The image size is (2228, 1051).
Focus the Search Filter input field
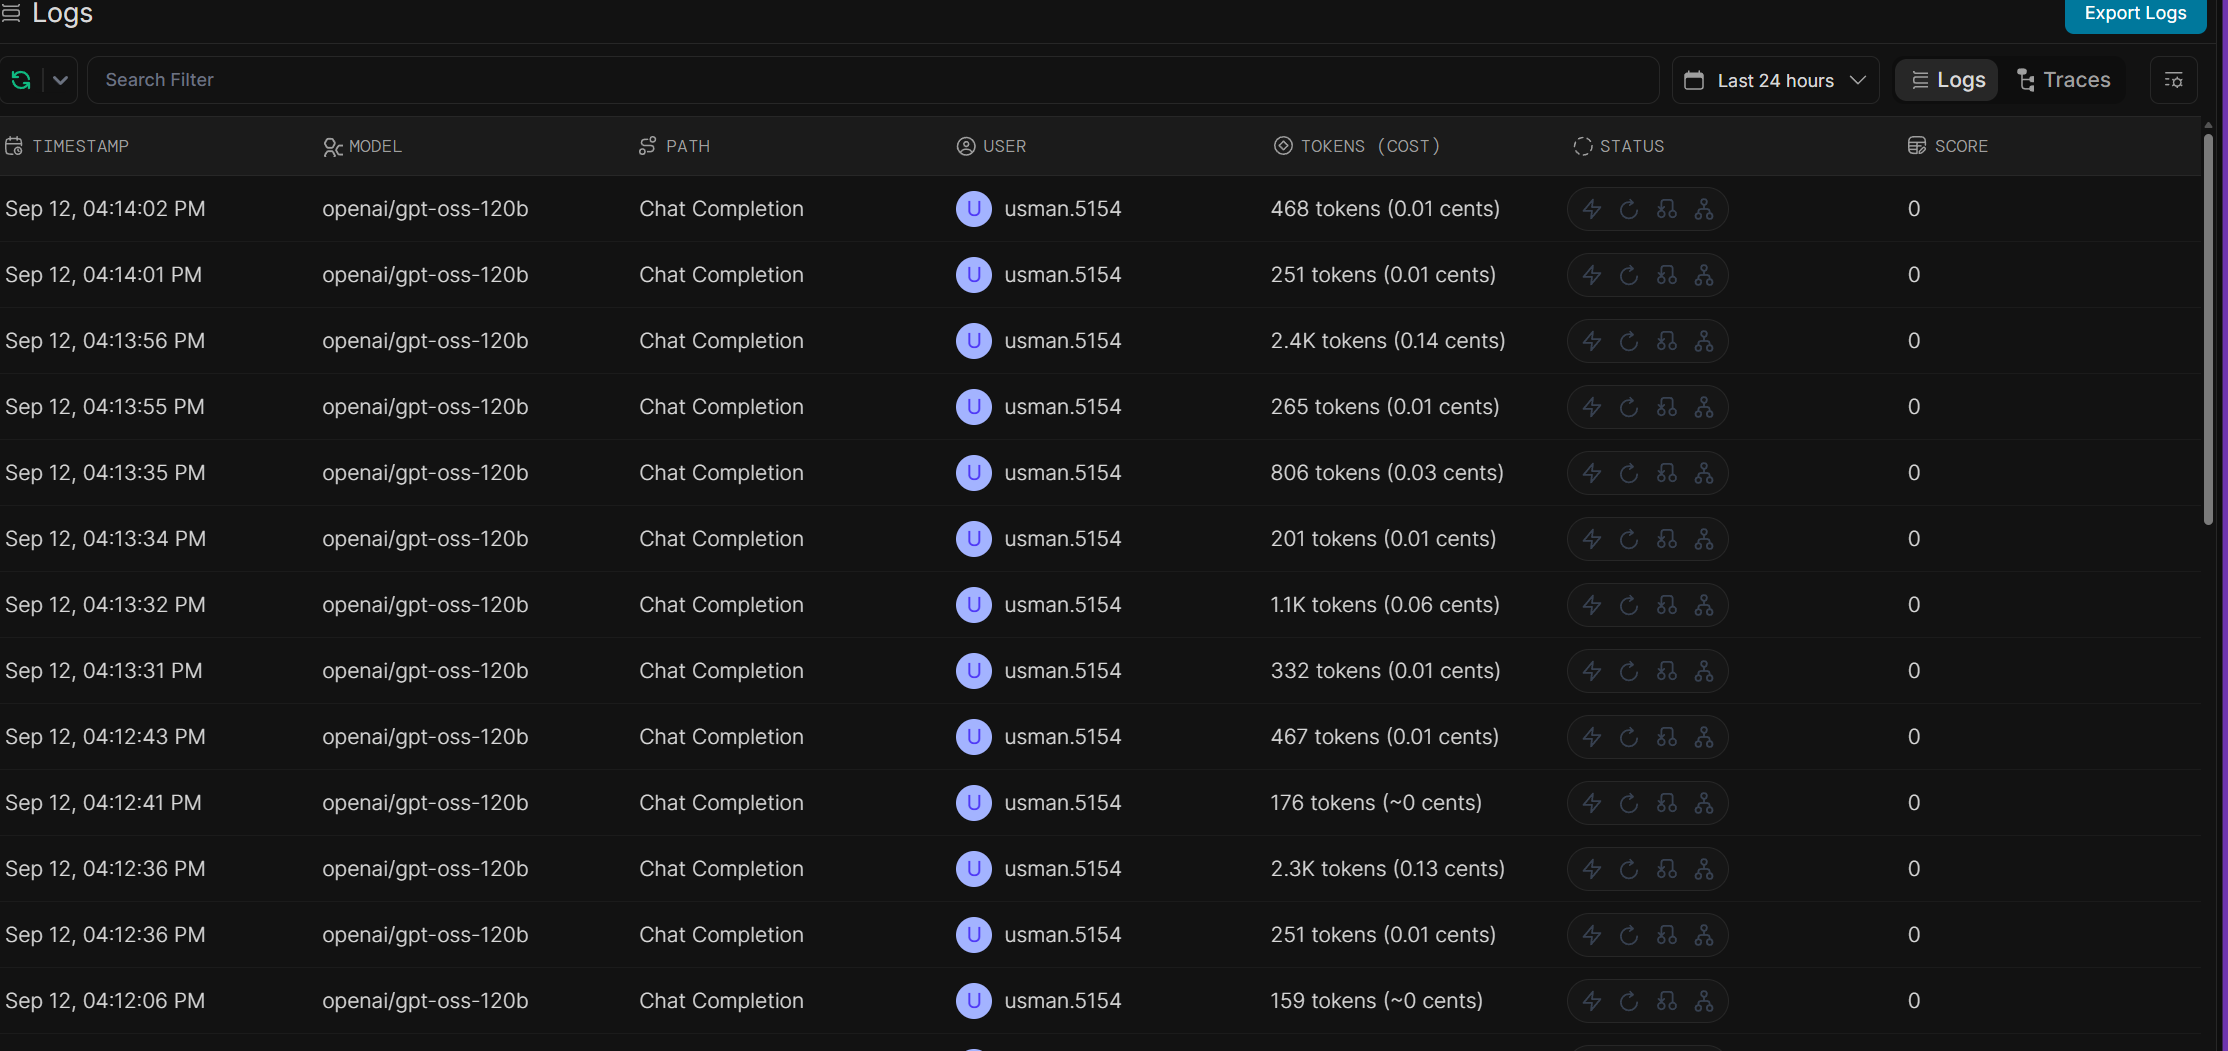873,80
